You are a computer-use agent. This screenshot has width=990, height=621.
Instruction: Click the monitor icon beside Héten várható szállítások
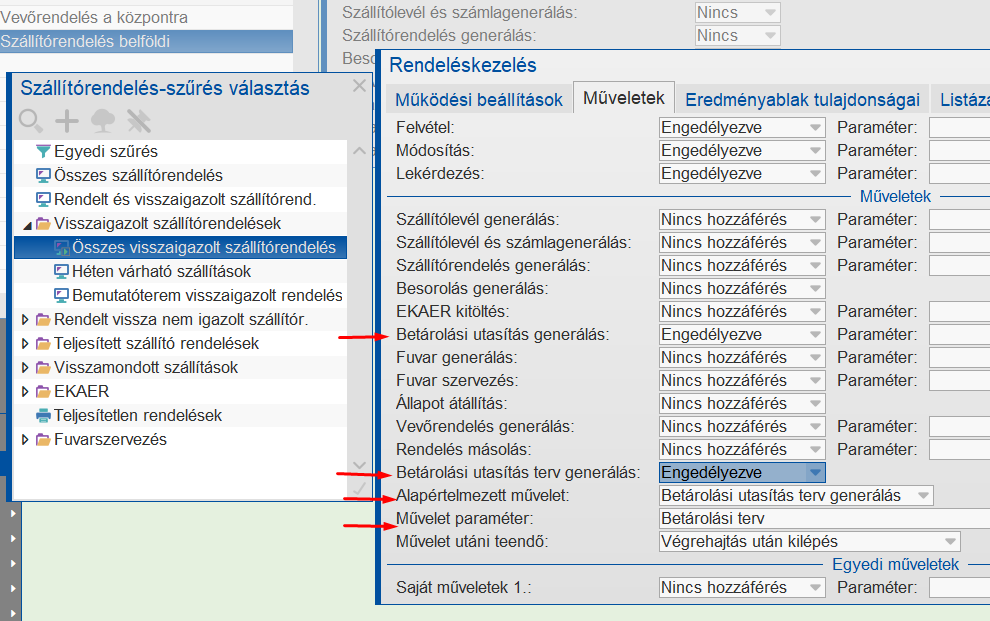[x=61, y=271]
